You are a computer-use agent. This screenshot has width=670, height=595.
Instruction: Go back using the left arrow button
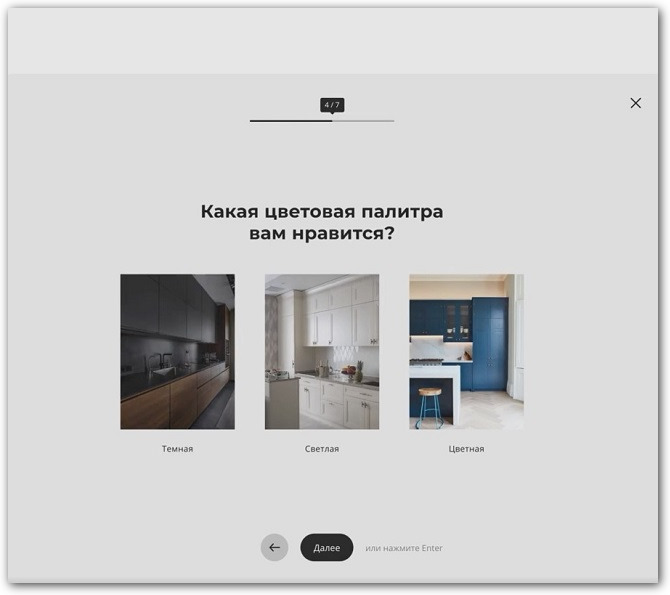[x=274, y=547]
